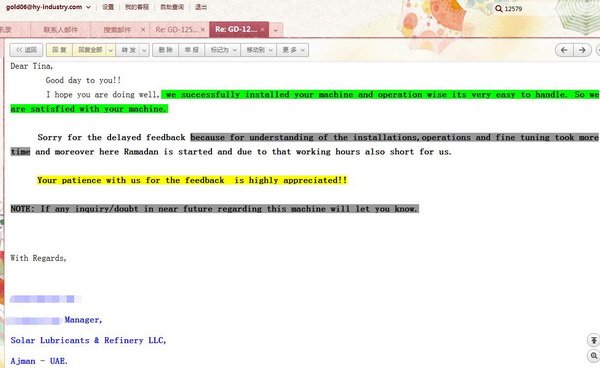
Task: Click the 返回 back button
Action: pyautogui.click(x=26, y=50)
